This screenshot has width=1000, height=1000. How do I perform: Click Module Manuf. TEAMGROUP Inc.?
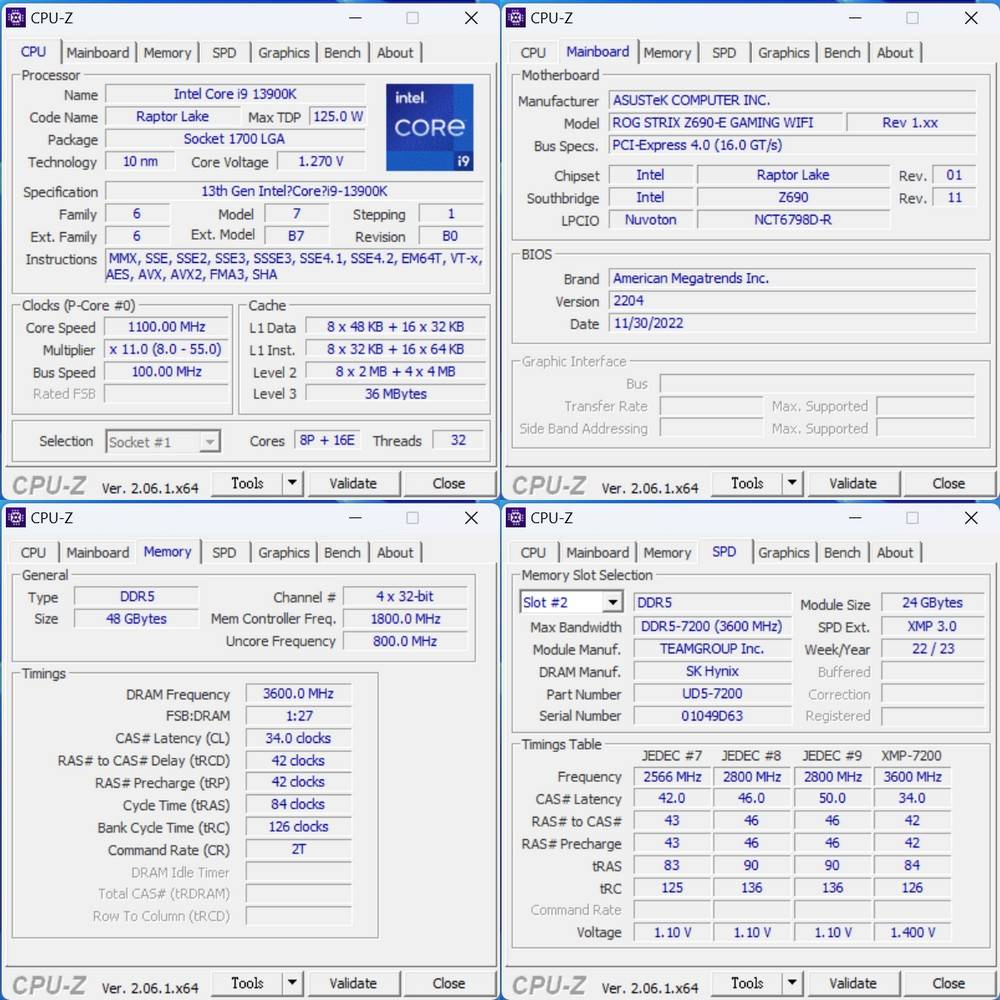(712, 649)
